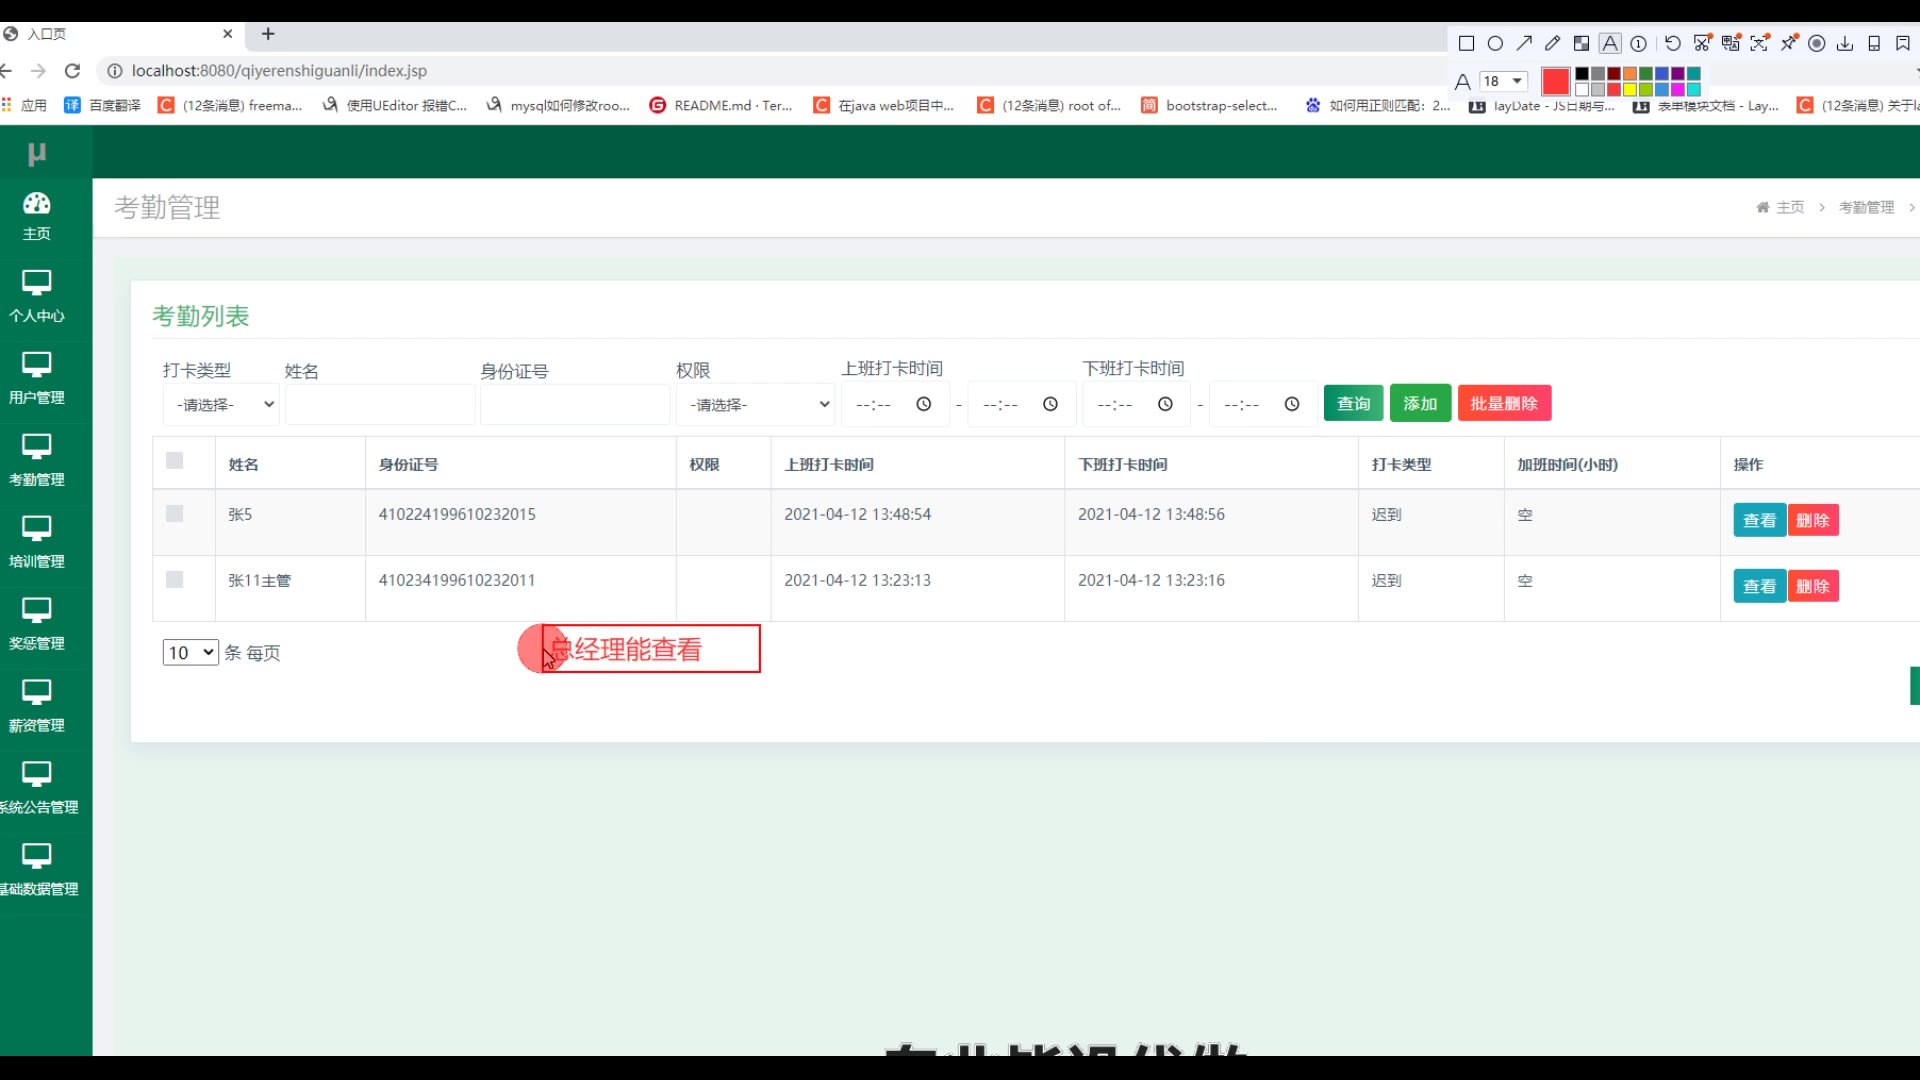
Task: Select the numbered marker tool
Action: [1638, 43]
